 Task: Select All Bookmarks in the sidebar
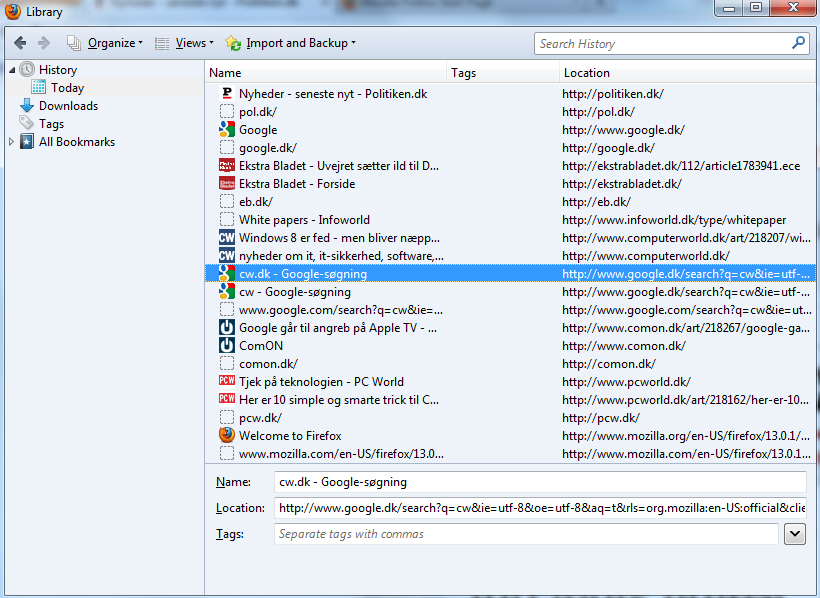pyautogui.click(x=77, y=142)
